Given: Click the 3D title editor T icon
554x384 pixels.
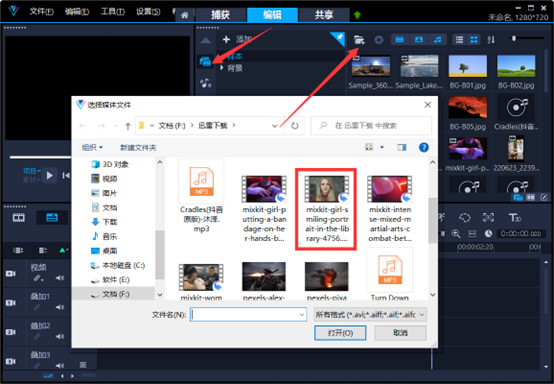Looking at the screenshot, I should 515,218.
